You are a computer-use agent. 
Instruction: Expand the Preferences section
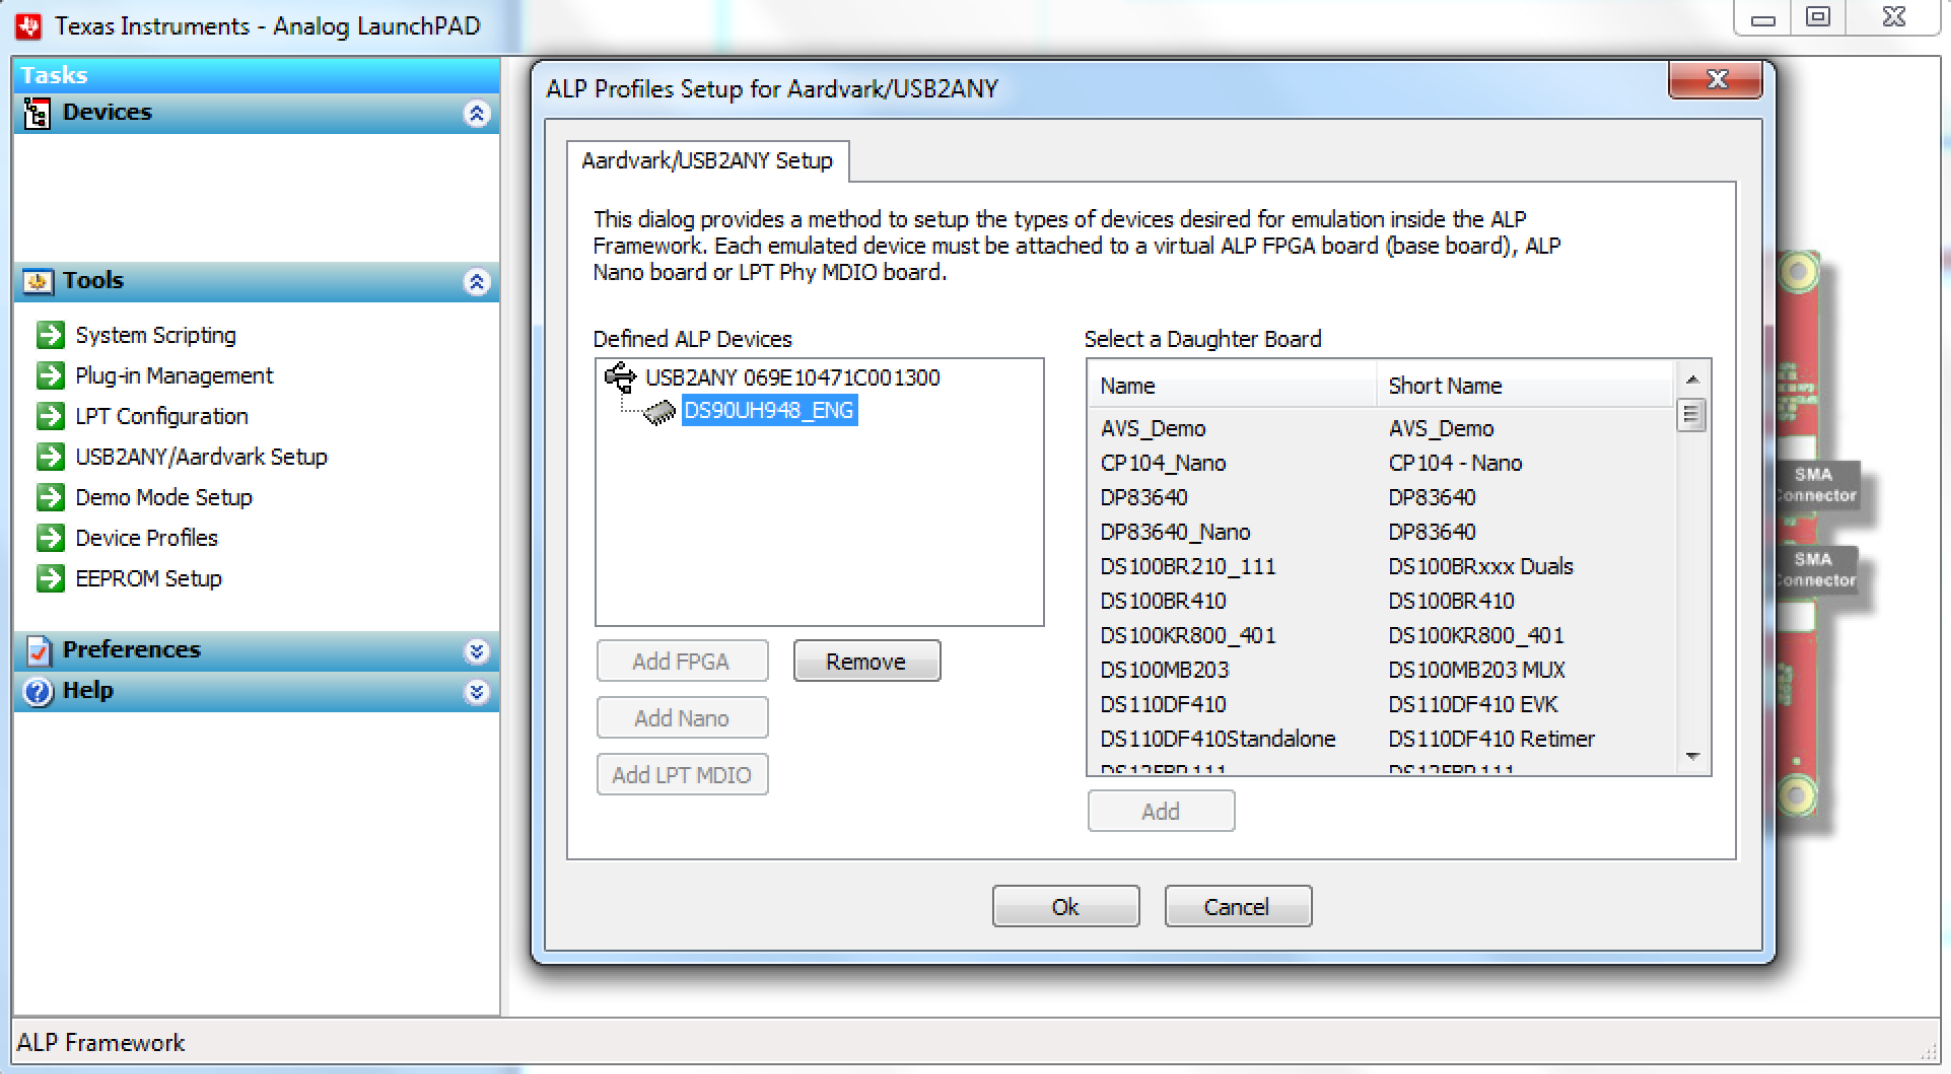point(477,651)
